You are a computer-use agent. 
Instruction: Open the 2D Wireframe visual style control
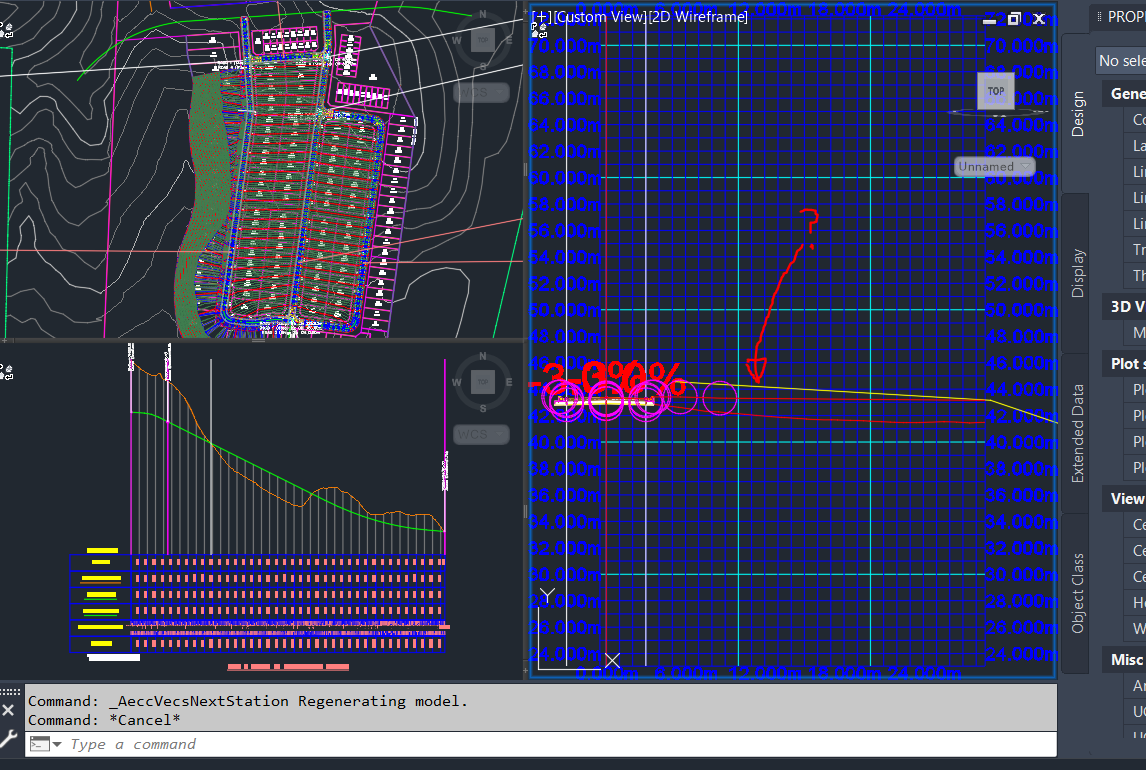[699, 16]
